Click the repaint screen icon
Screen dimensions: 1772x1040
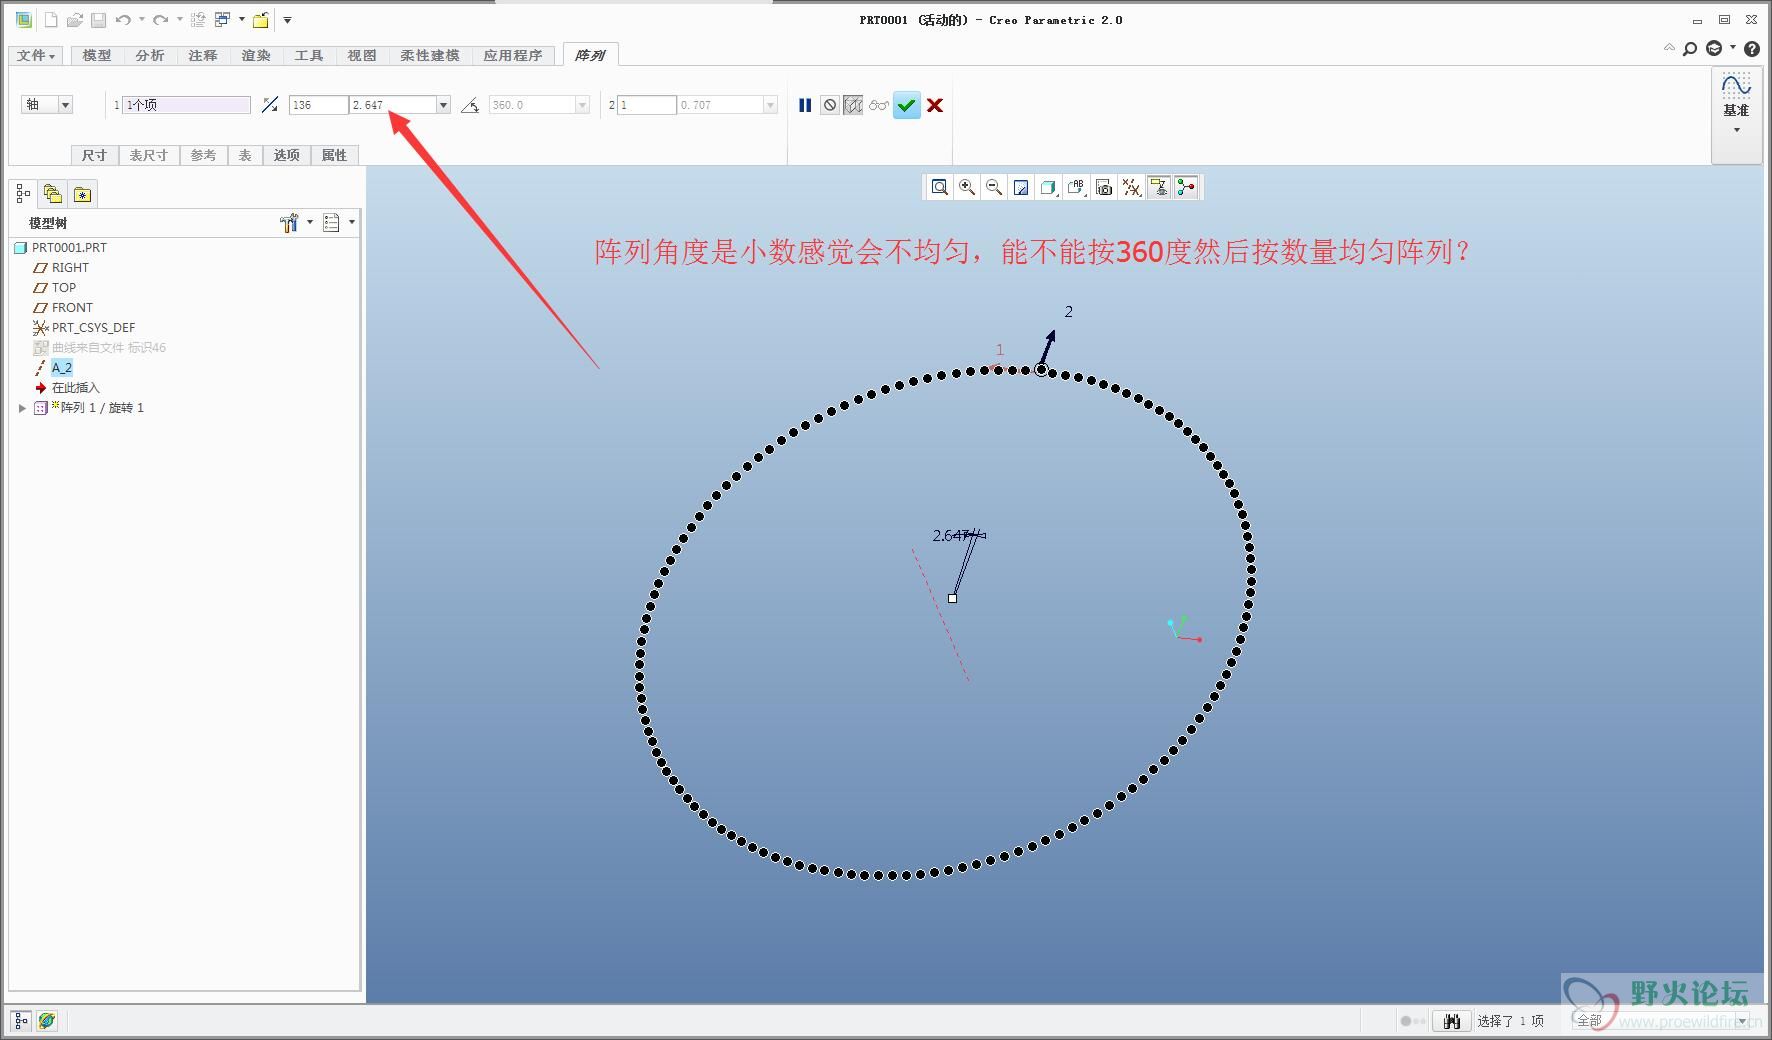(x=1021, y=187)
